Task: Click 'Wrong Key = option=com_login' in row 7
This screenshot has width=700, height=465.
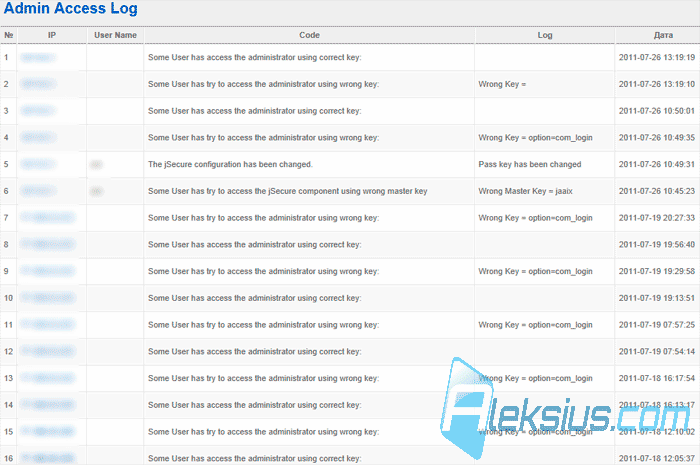Action: (x=535, y=218)
